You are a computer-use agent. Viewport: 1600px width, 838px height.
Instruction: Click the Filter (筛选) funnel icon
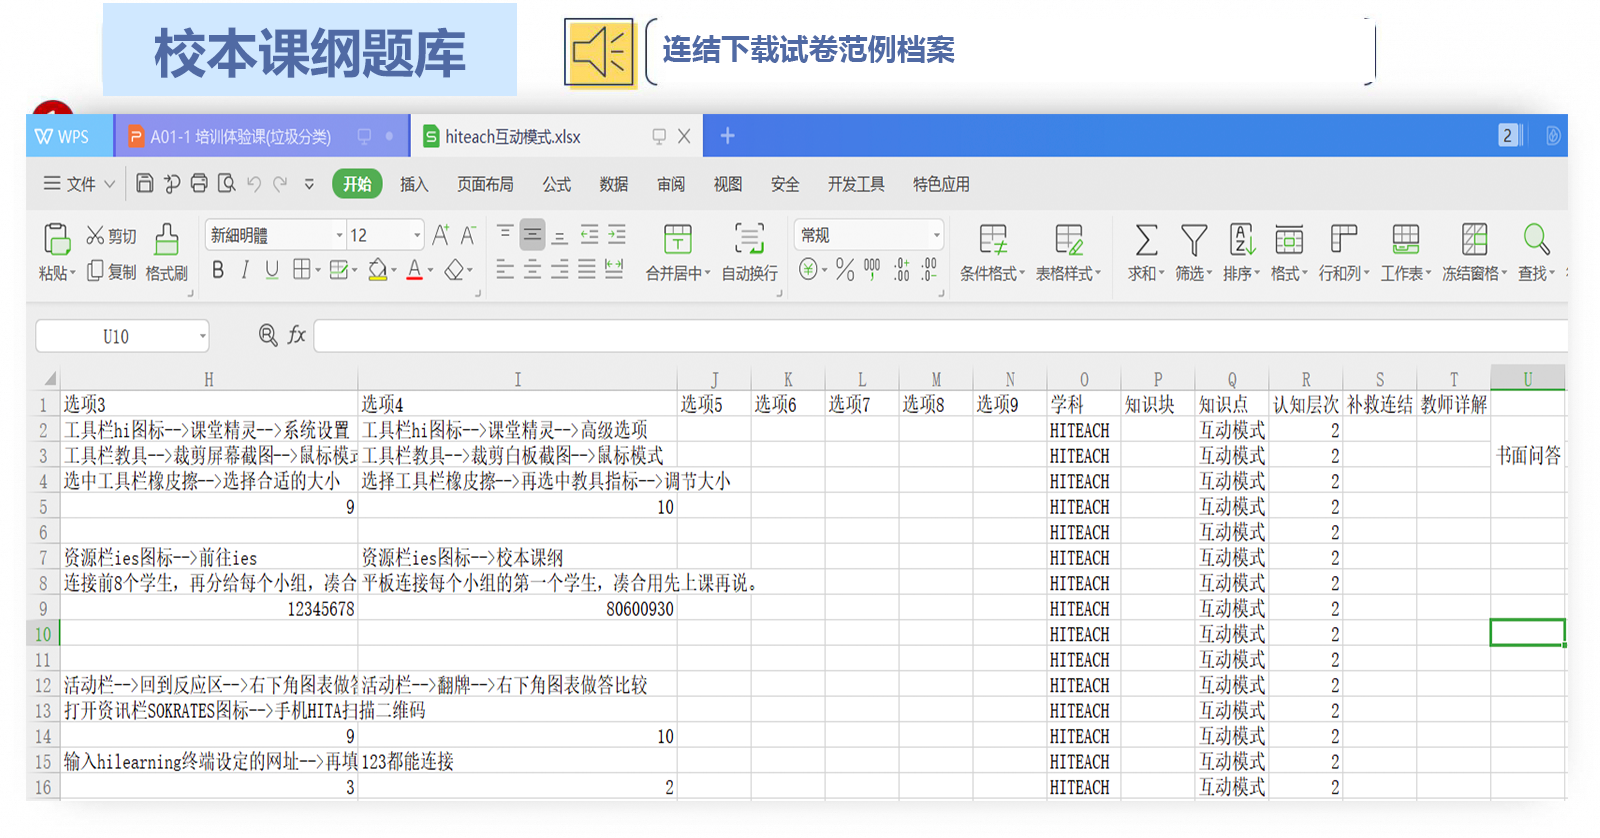[1193, 241]
